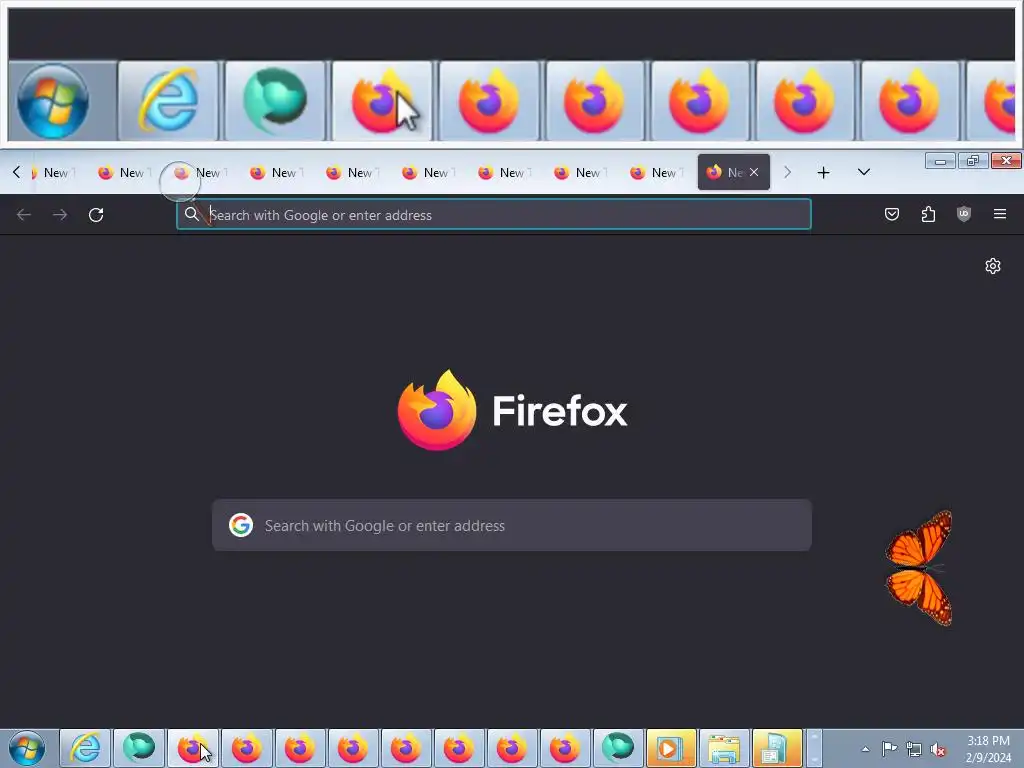Image resolution: width=1024 pixels, height=768 pixels.
Task: Open Windows Media Player from the taskbar
Action: tap(671, 748)
